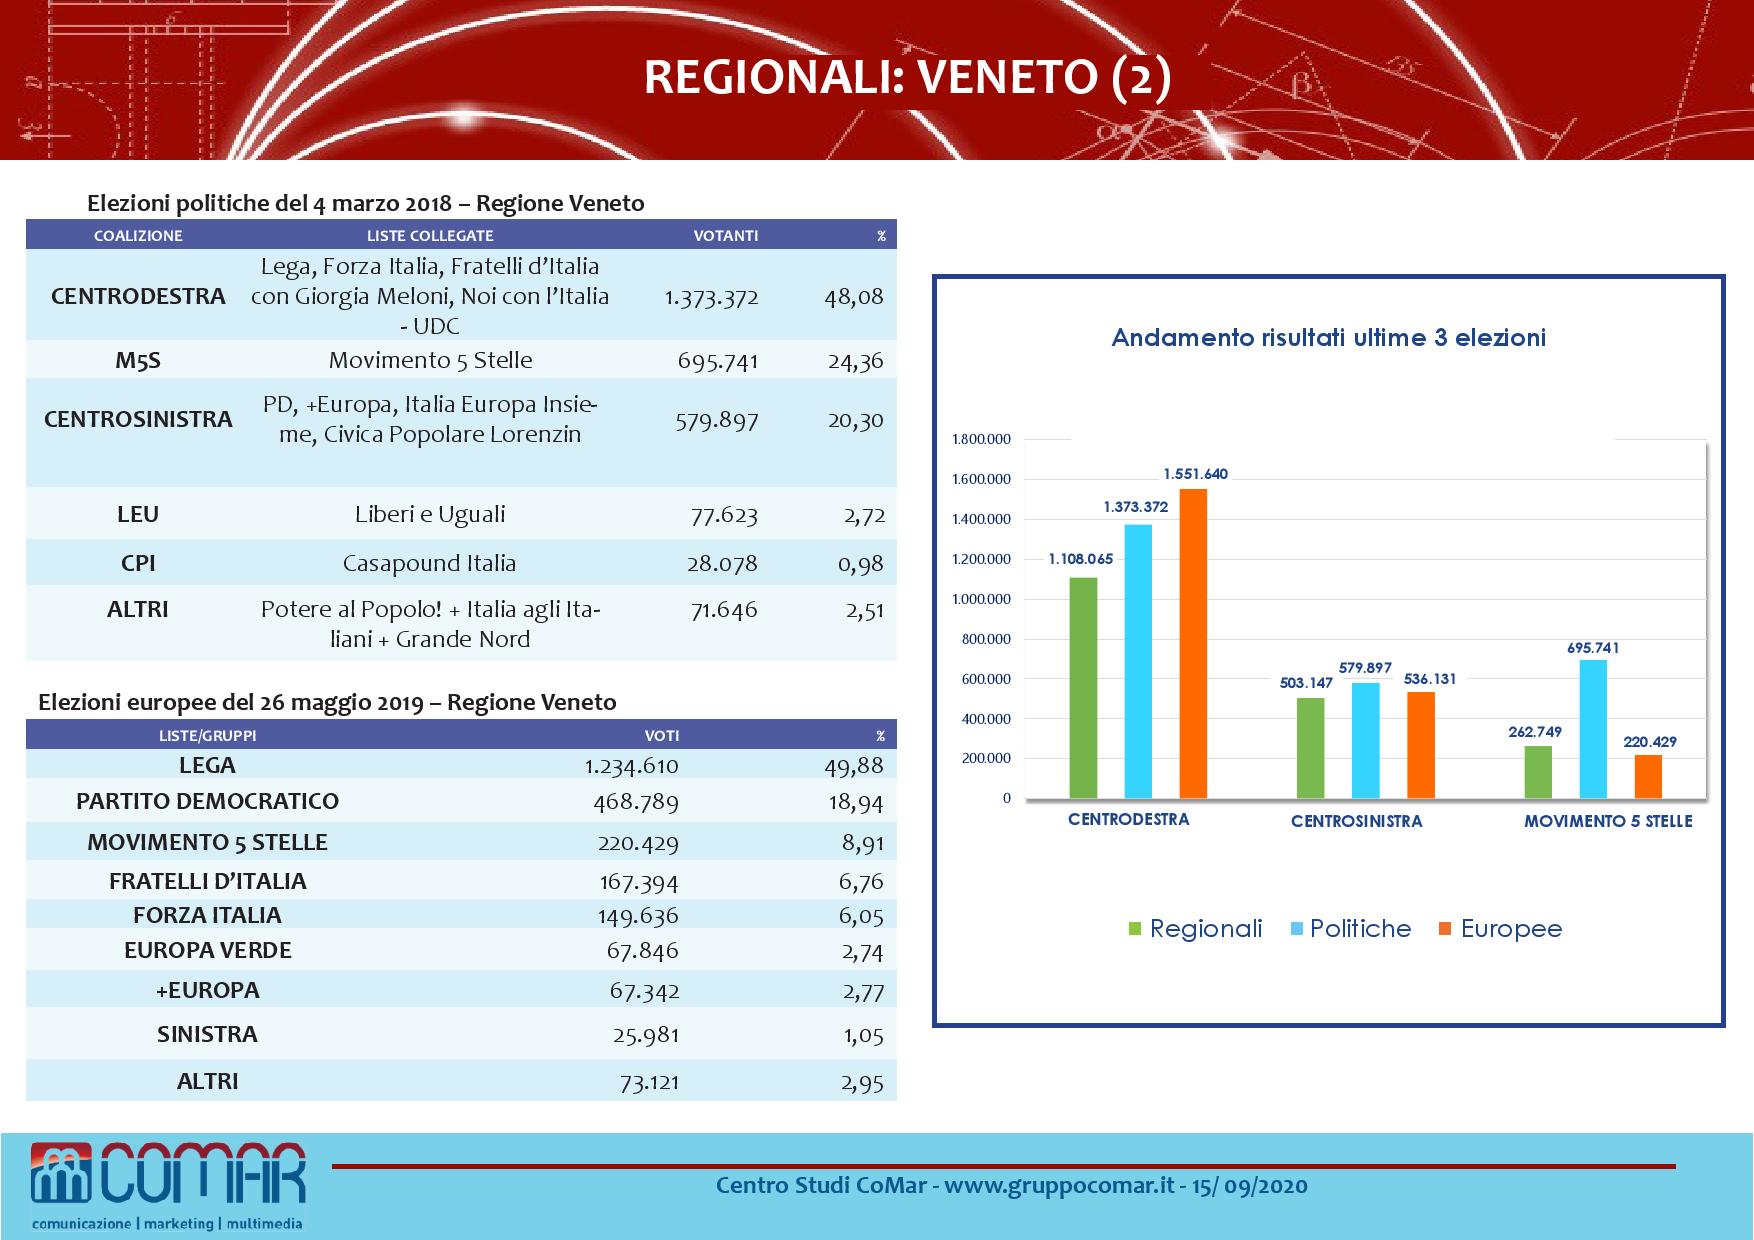This screenshot has height=1240, width=1754.
Task: Click the CoMar logo in the footer
Action: point(168,1186)
